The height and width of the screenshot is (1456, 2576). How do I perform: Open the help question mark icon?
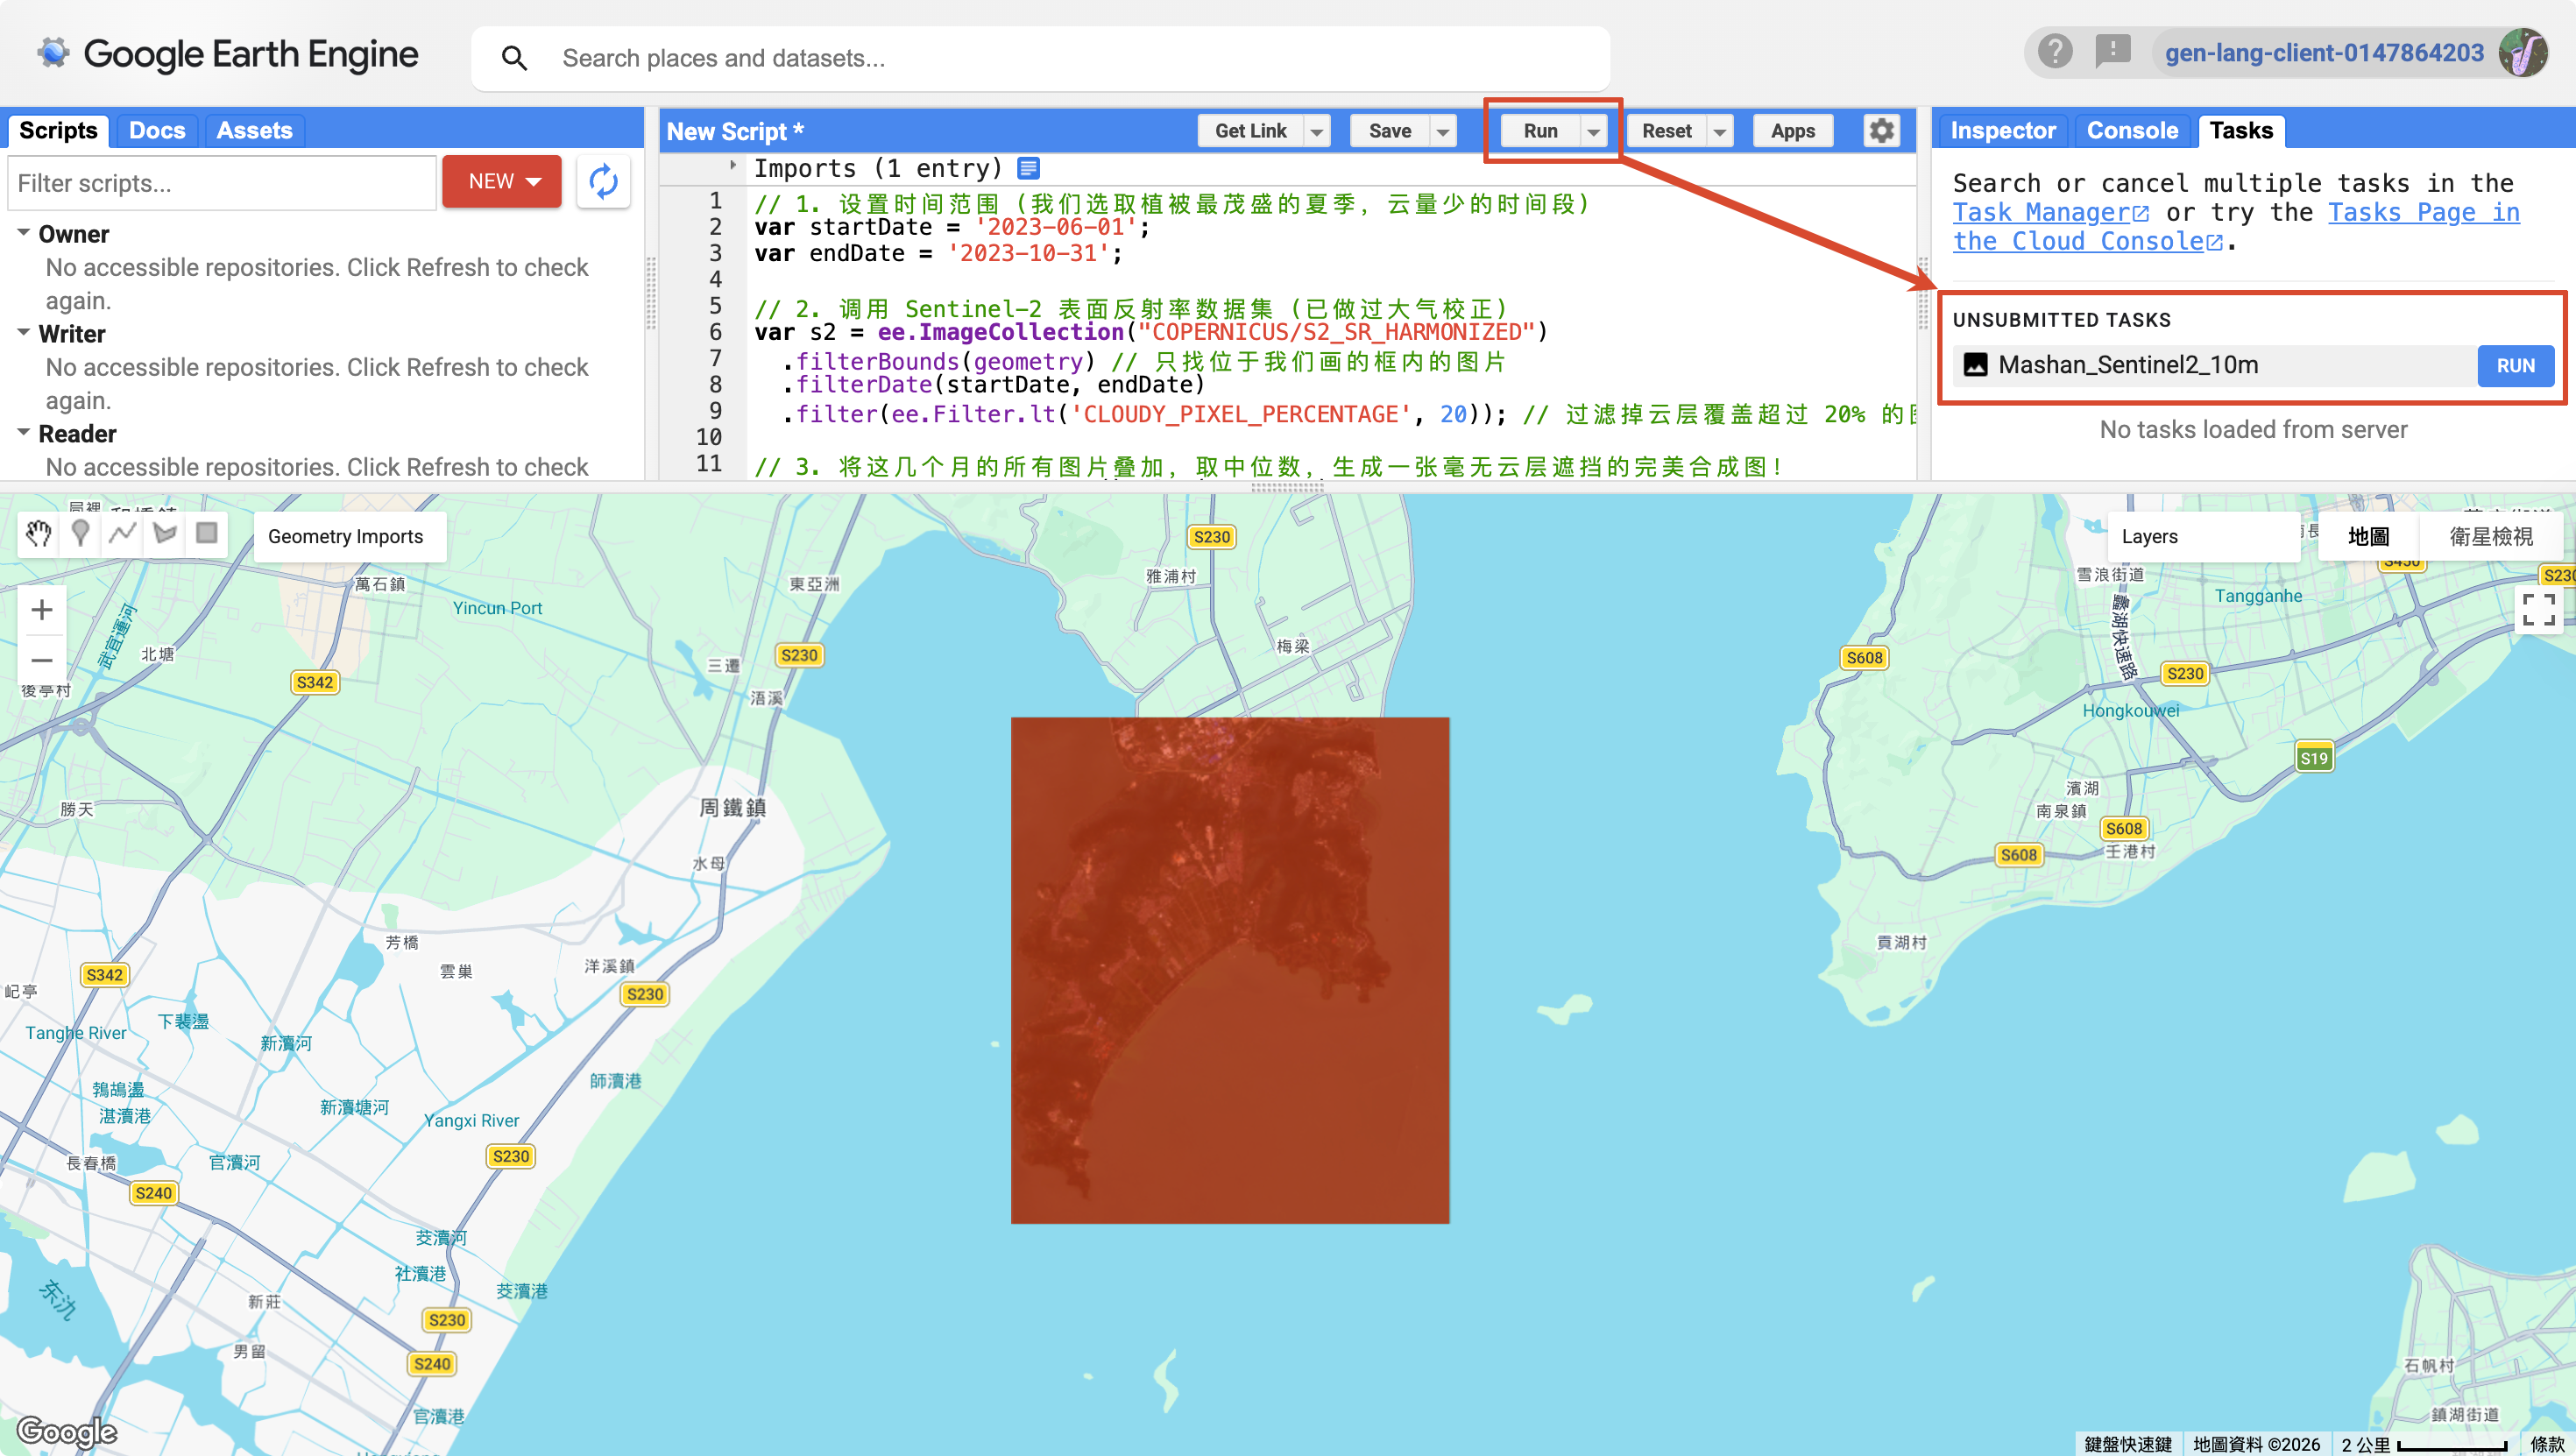tap(2055, 52)
